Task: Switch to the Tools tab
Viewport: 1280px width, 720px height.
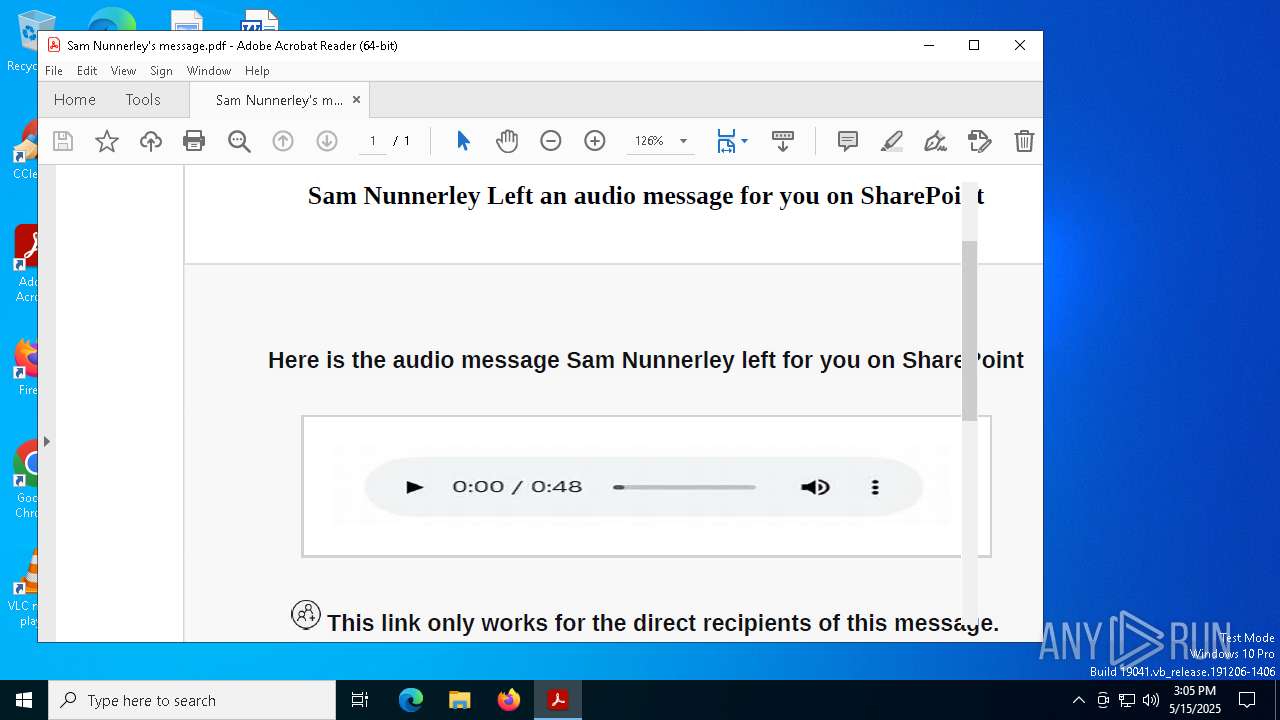Action: click(x=143, y=100)
